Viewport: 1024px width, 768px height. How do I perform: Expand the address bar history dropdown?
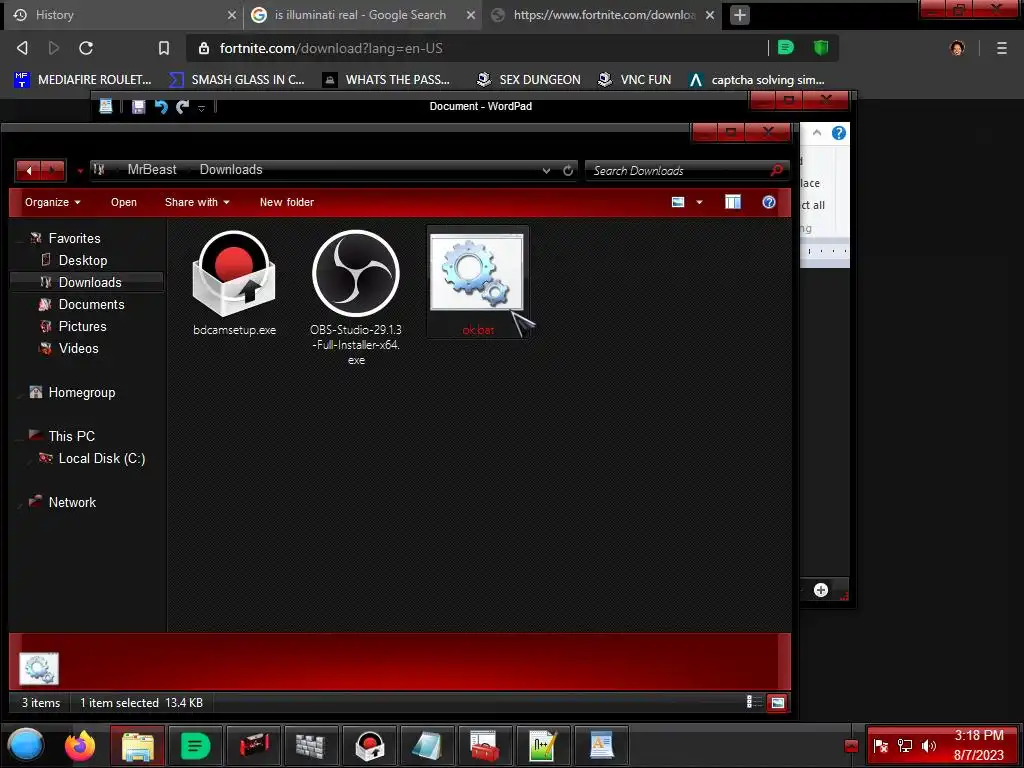point(546,170)
